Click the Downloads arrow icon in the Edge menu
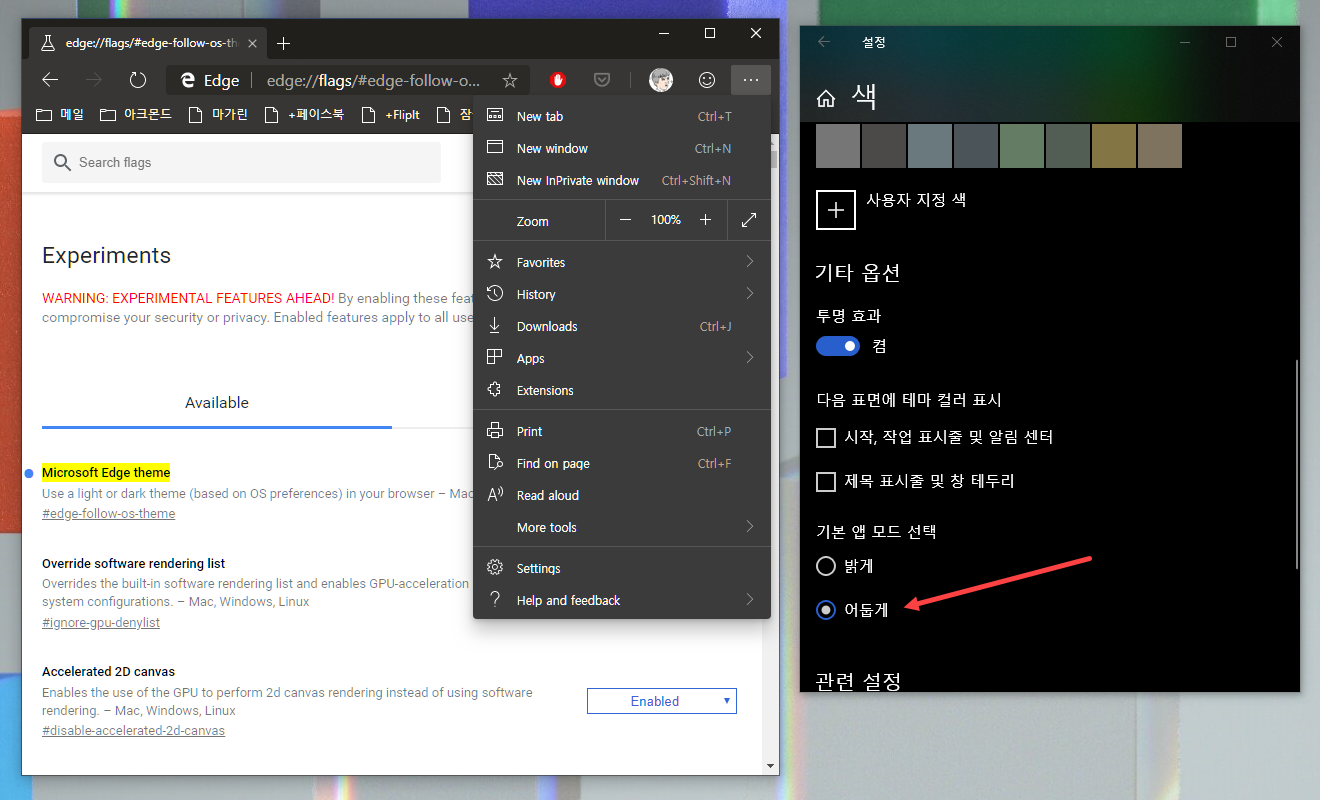1320x800 pixels. click(x=494, y=326)
